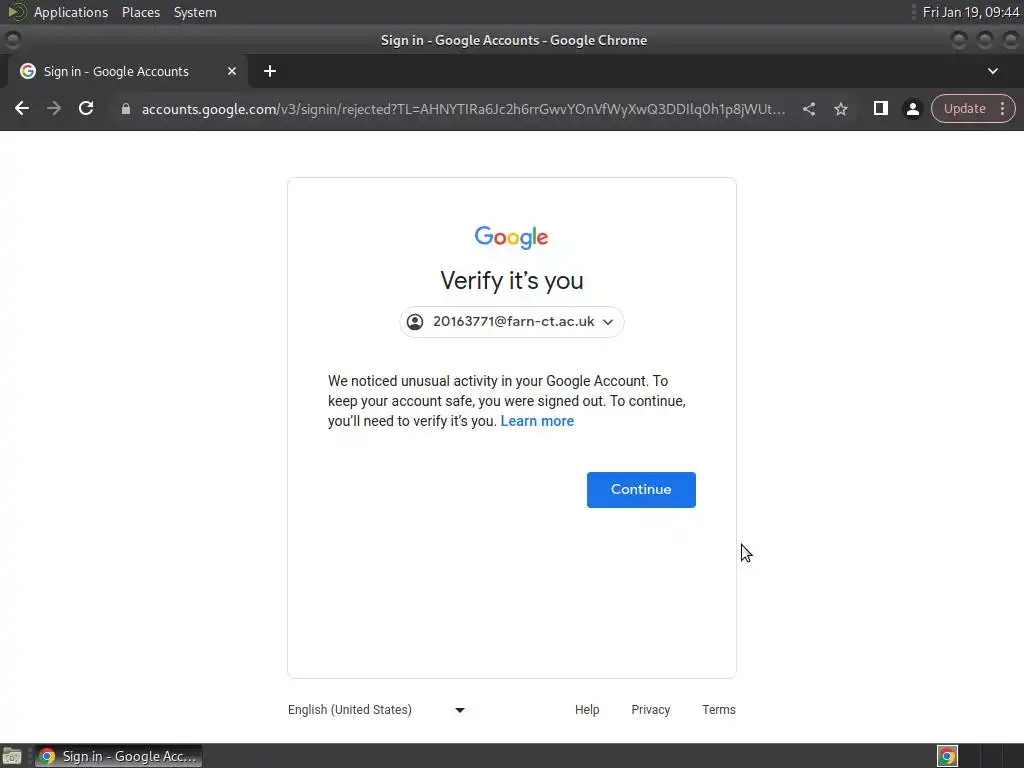
Task: Open the Chrome profile menu
Action: click(x=912, y=109)
